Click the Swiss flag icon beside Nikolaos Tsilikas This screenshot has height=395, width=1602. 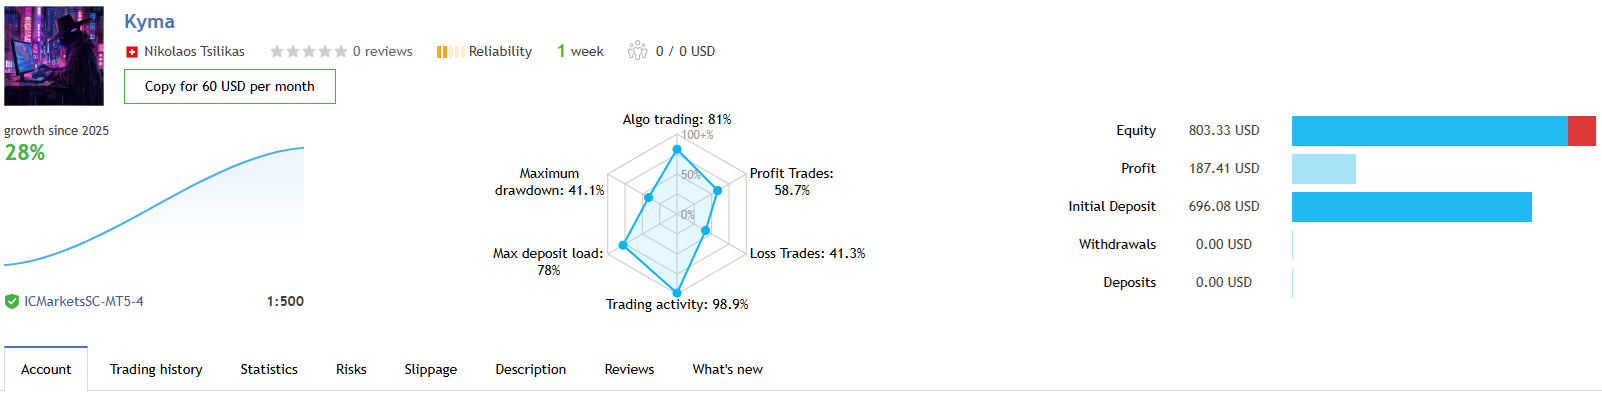[131, 52]
